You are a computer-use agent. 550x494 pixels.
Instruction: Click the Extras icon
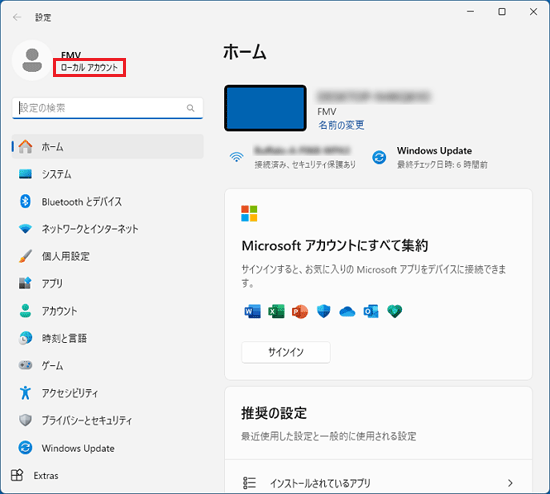pos(17,475)
